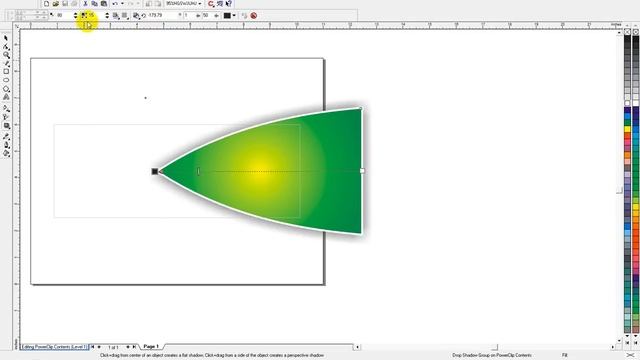Open the feathering direction dropdown
The height and width of the screenshot is (360, 640).
point(116,16)
